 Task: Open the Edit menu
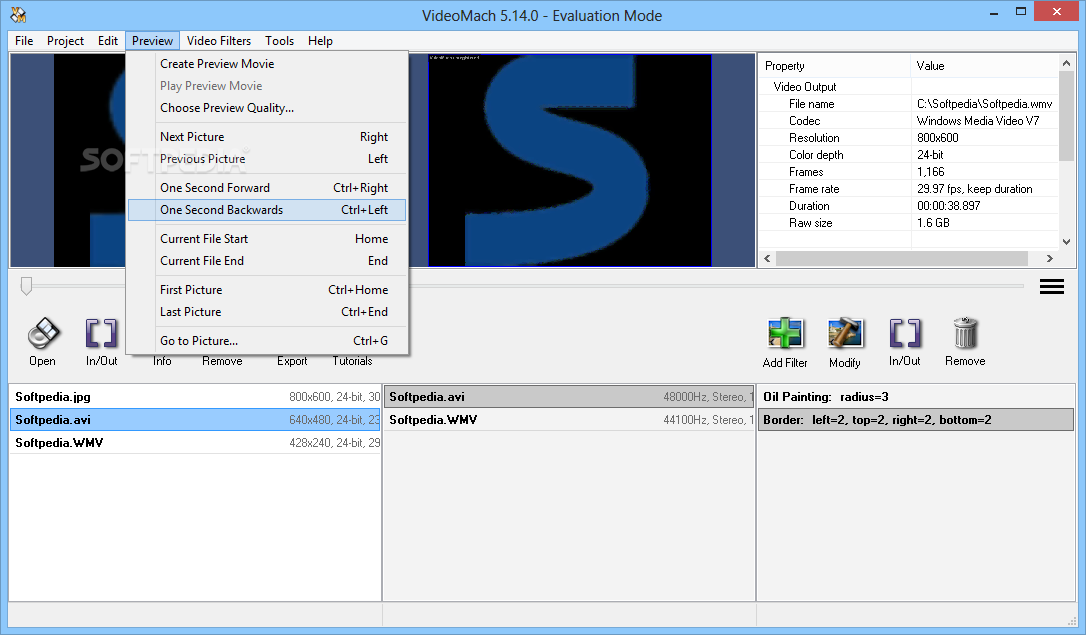[x=107, y=41]
